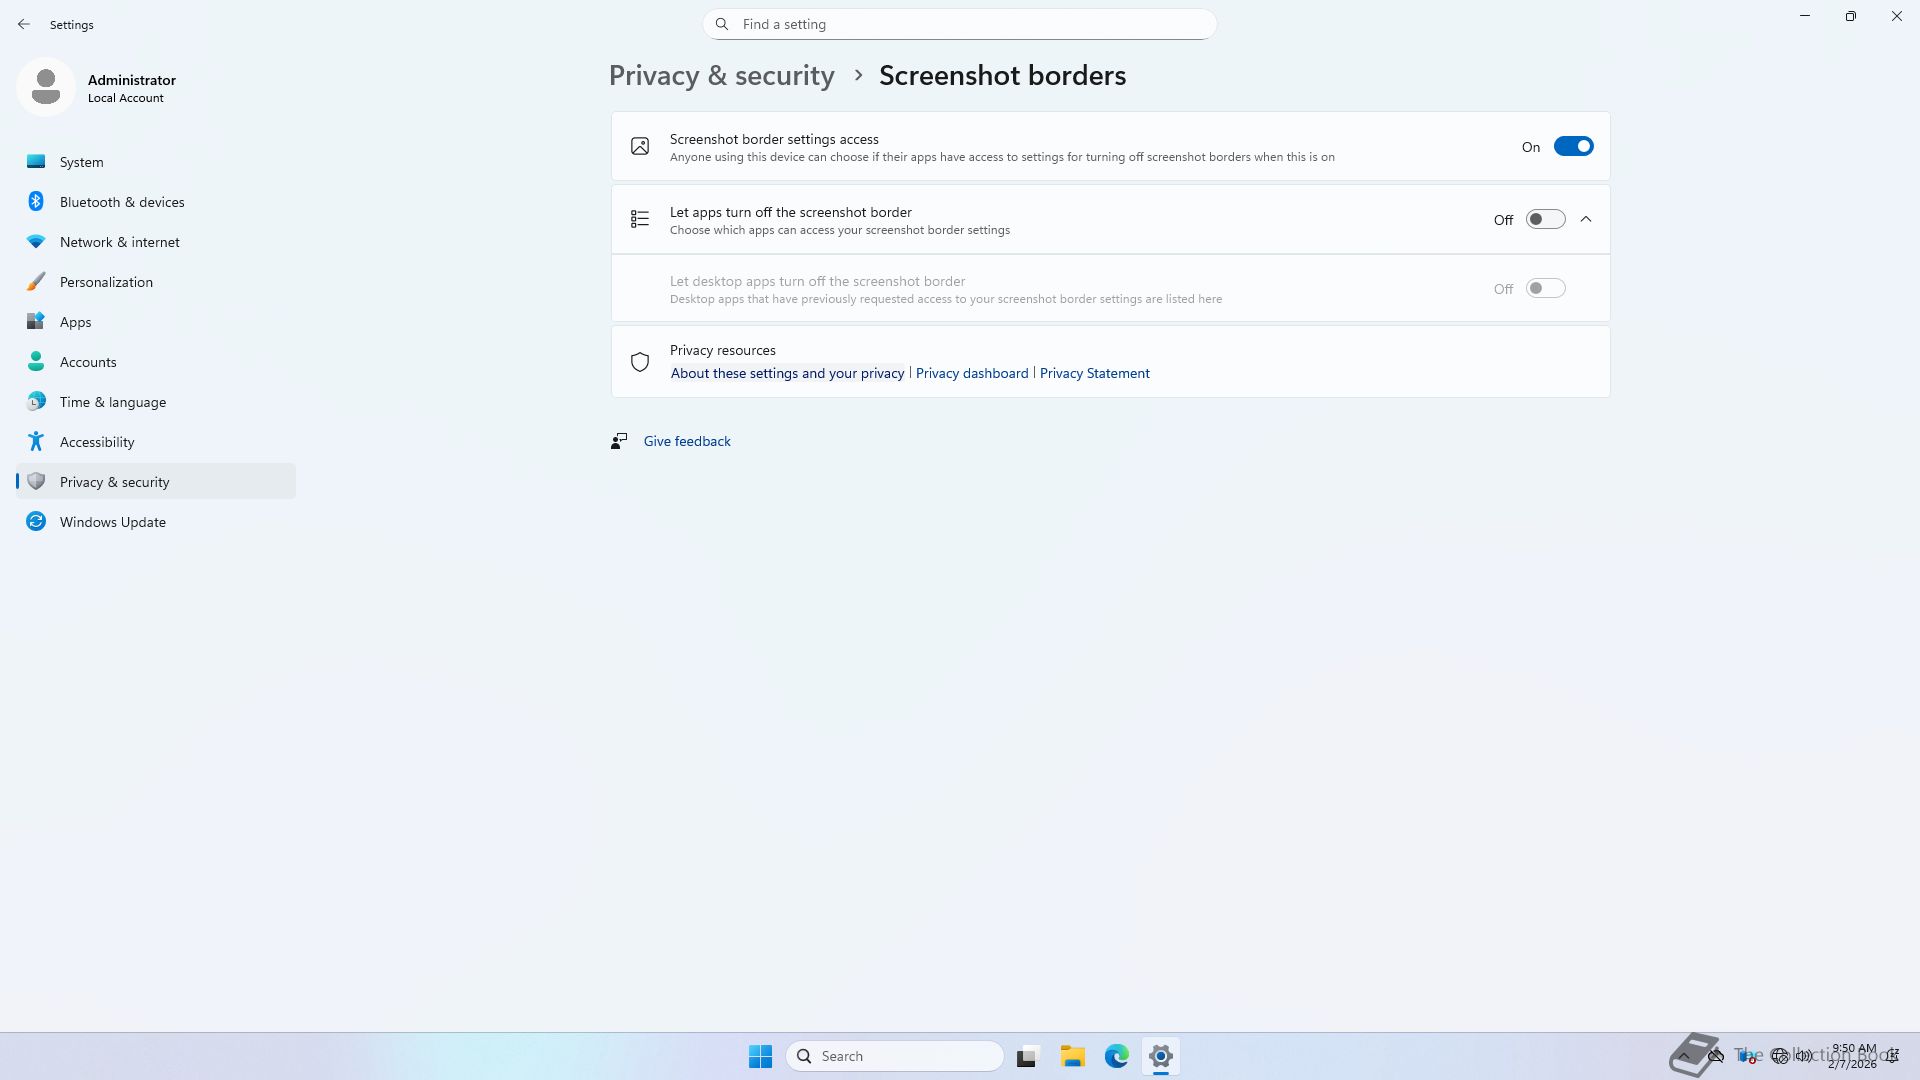Image resolution: width=1920 pixels, height=1080 pixels.
Task: Enable Let apps turn off screenshot border
Action: click(1544, 219)
